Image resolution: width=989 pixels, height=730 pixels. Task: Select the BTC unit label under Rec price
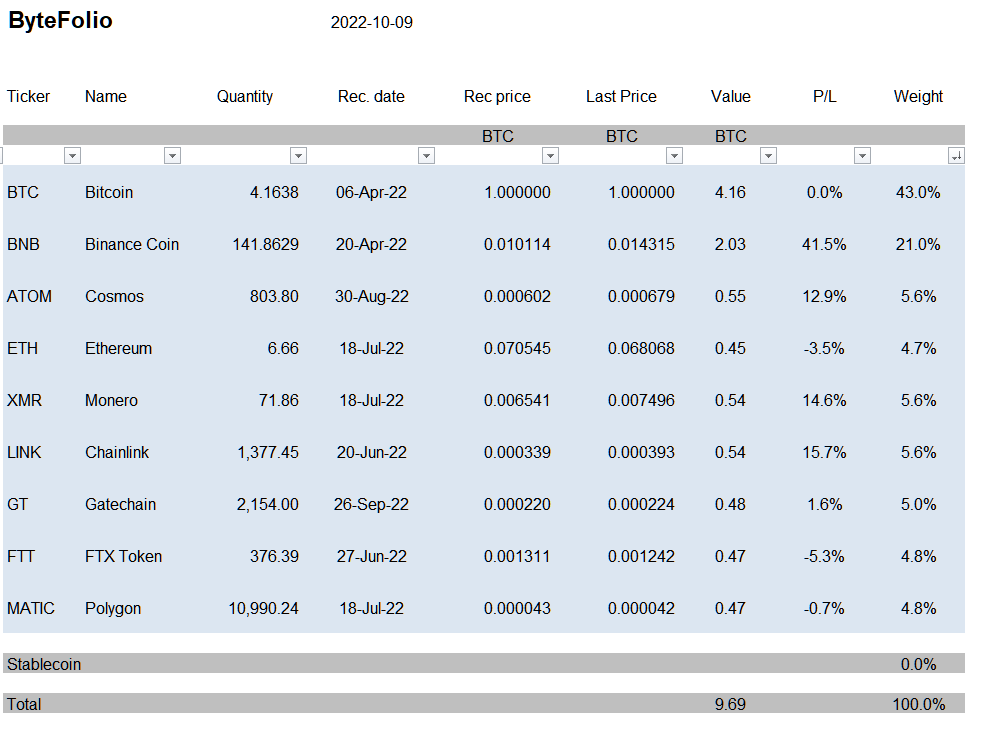pos(498,136)
